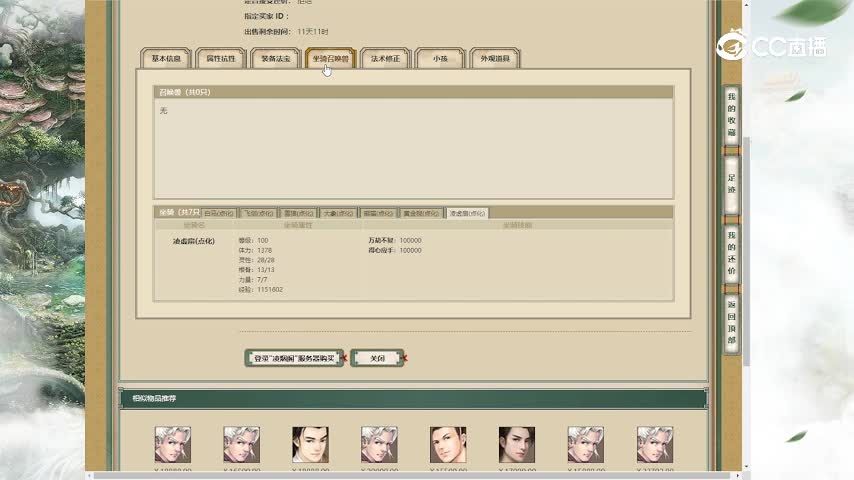This screenshot has height=480, width=854.
Task: Click 返回顶部 to return to top
Action: click(x=731, y=322)
